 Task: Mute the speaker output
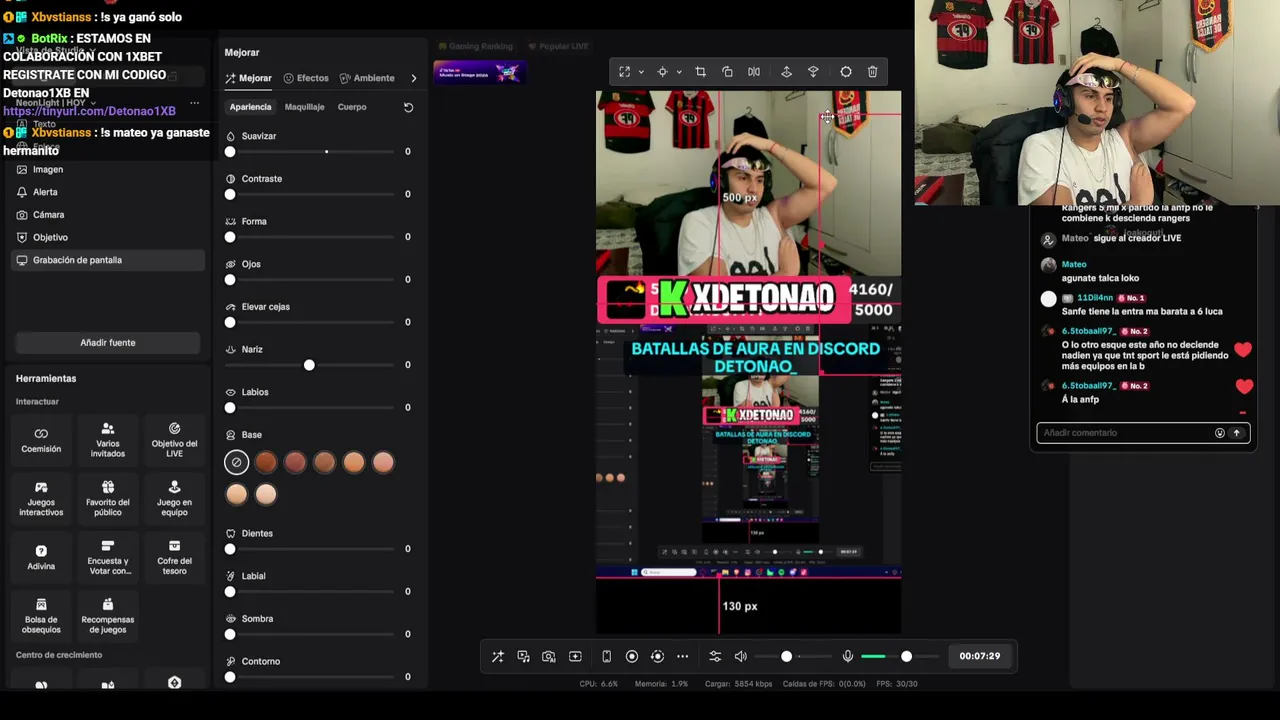741,656
